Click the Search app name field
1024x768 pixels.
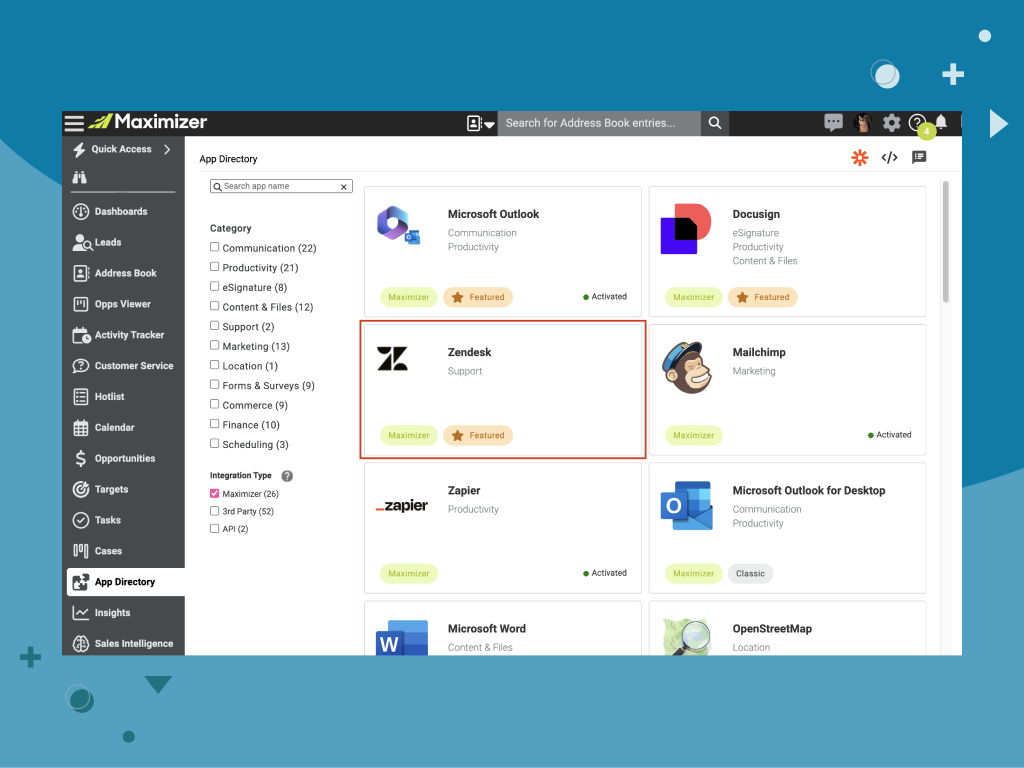(280, 186)
